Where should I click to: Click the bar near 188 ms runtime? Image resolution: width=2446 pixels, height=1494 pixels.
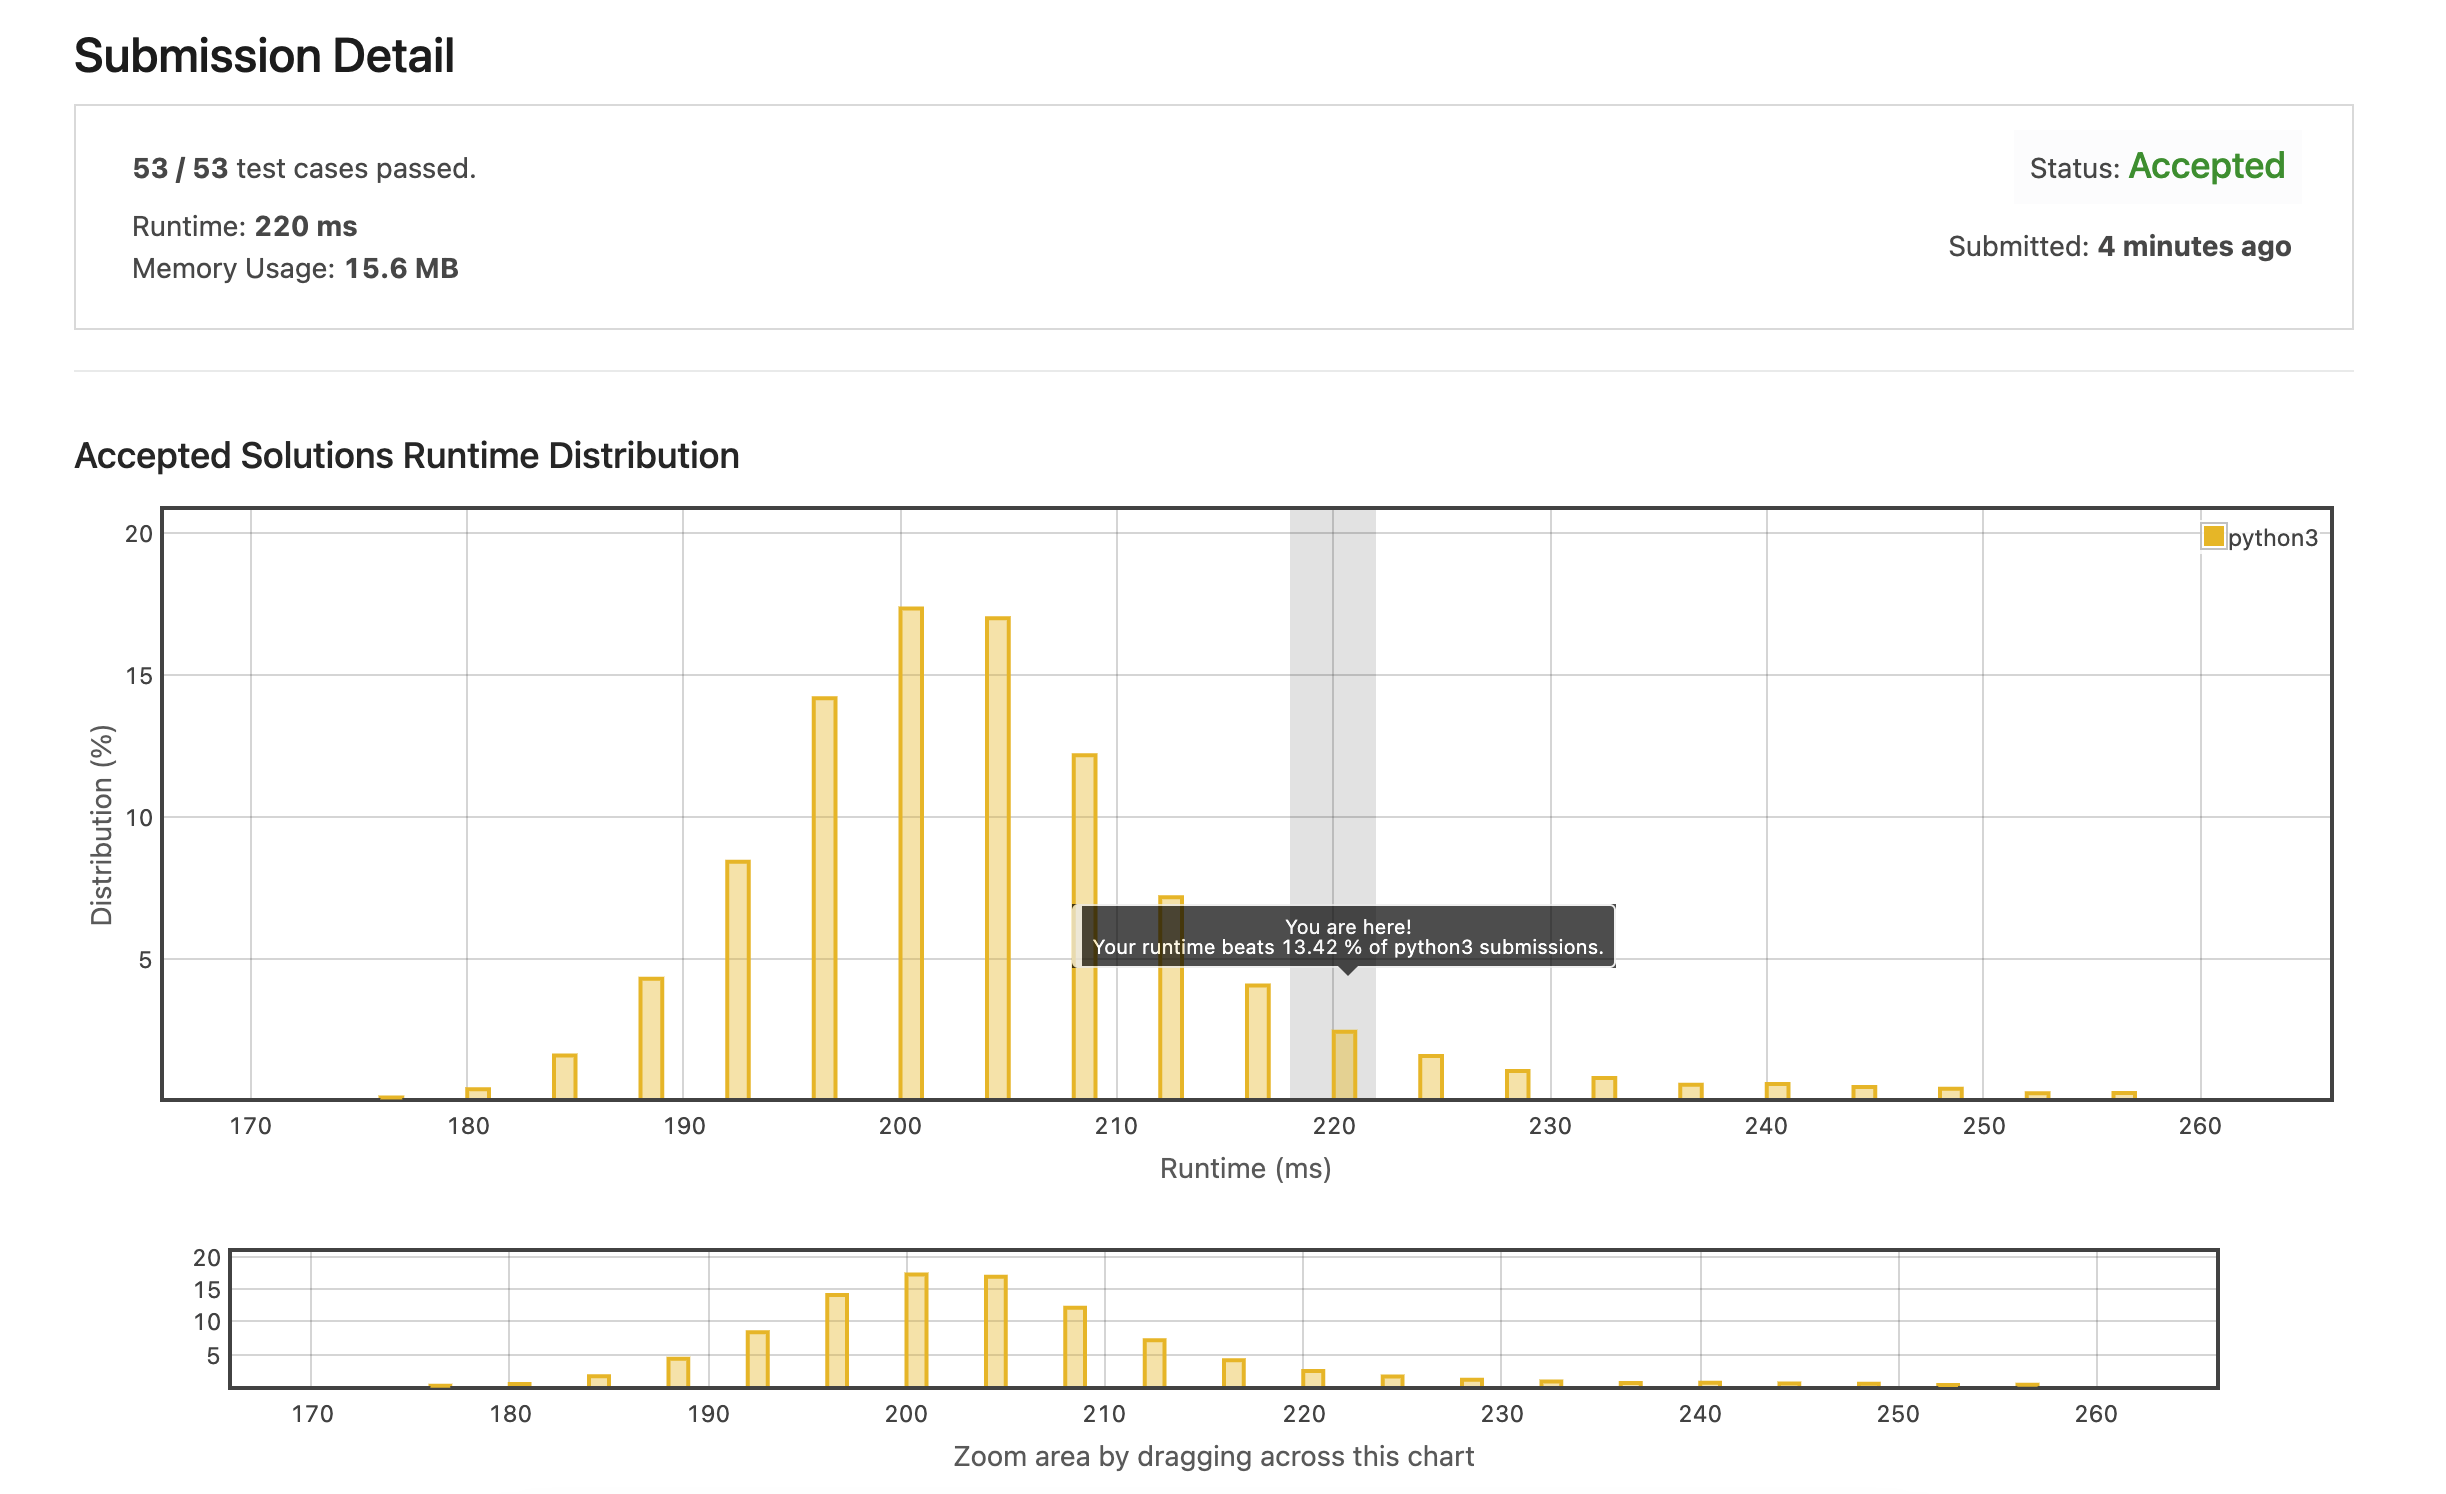tap(650, 1038)
